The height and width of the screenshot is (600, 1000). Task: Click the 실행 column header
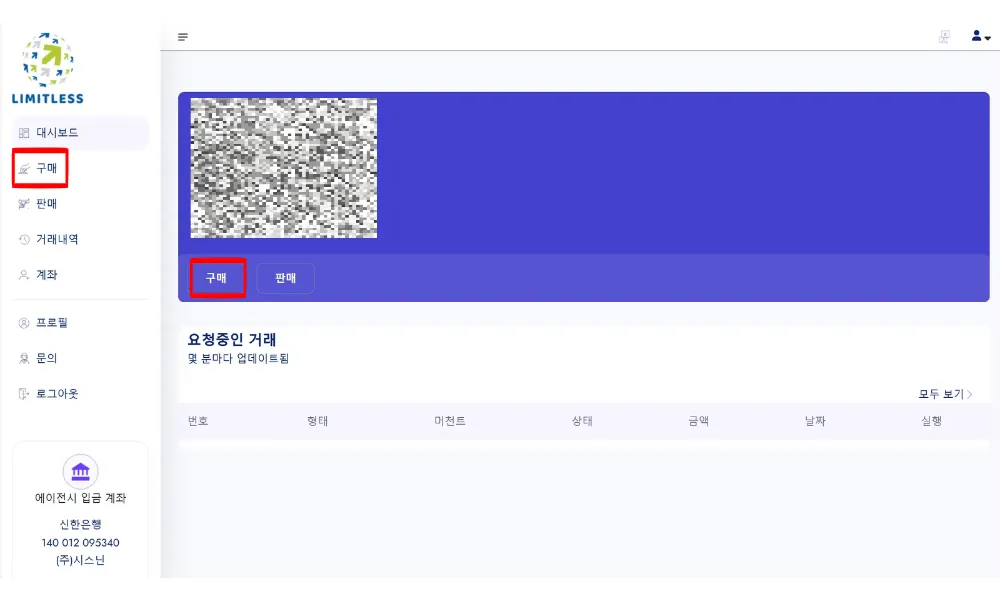931,421
